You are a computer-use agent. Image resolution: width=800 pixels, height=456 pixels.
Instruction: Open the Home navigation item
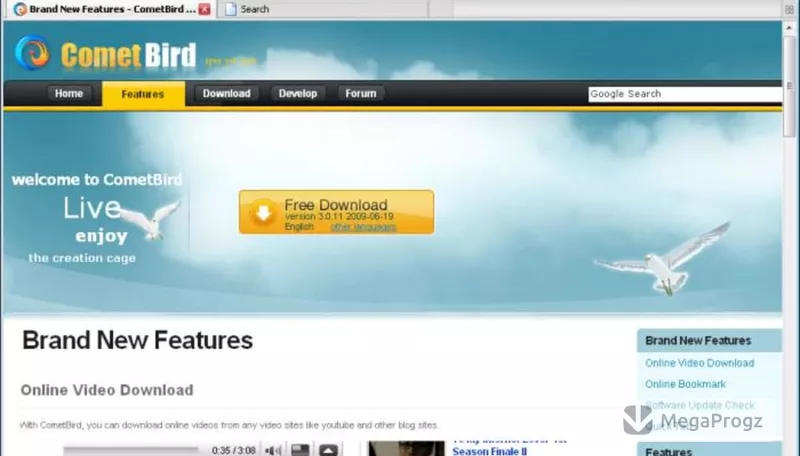point(69,93)
